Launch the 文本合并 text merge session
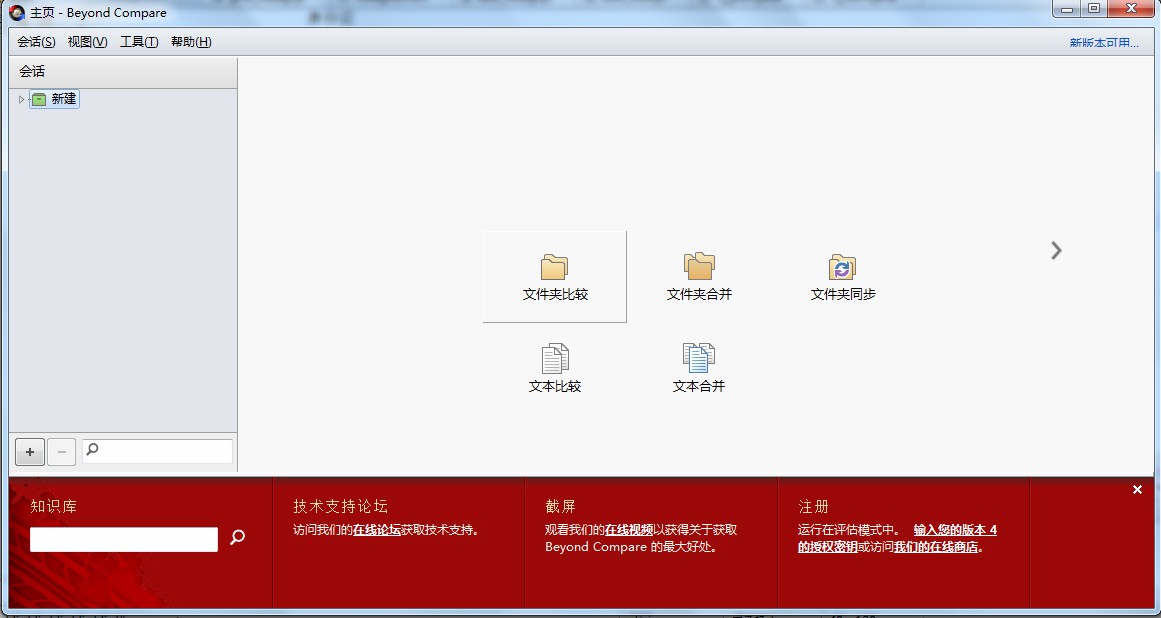 tap(698, 368)
